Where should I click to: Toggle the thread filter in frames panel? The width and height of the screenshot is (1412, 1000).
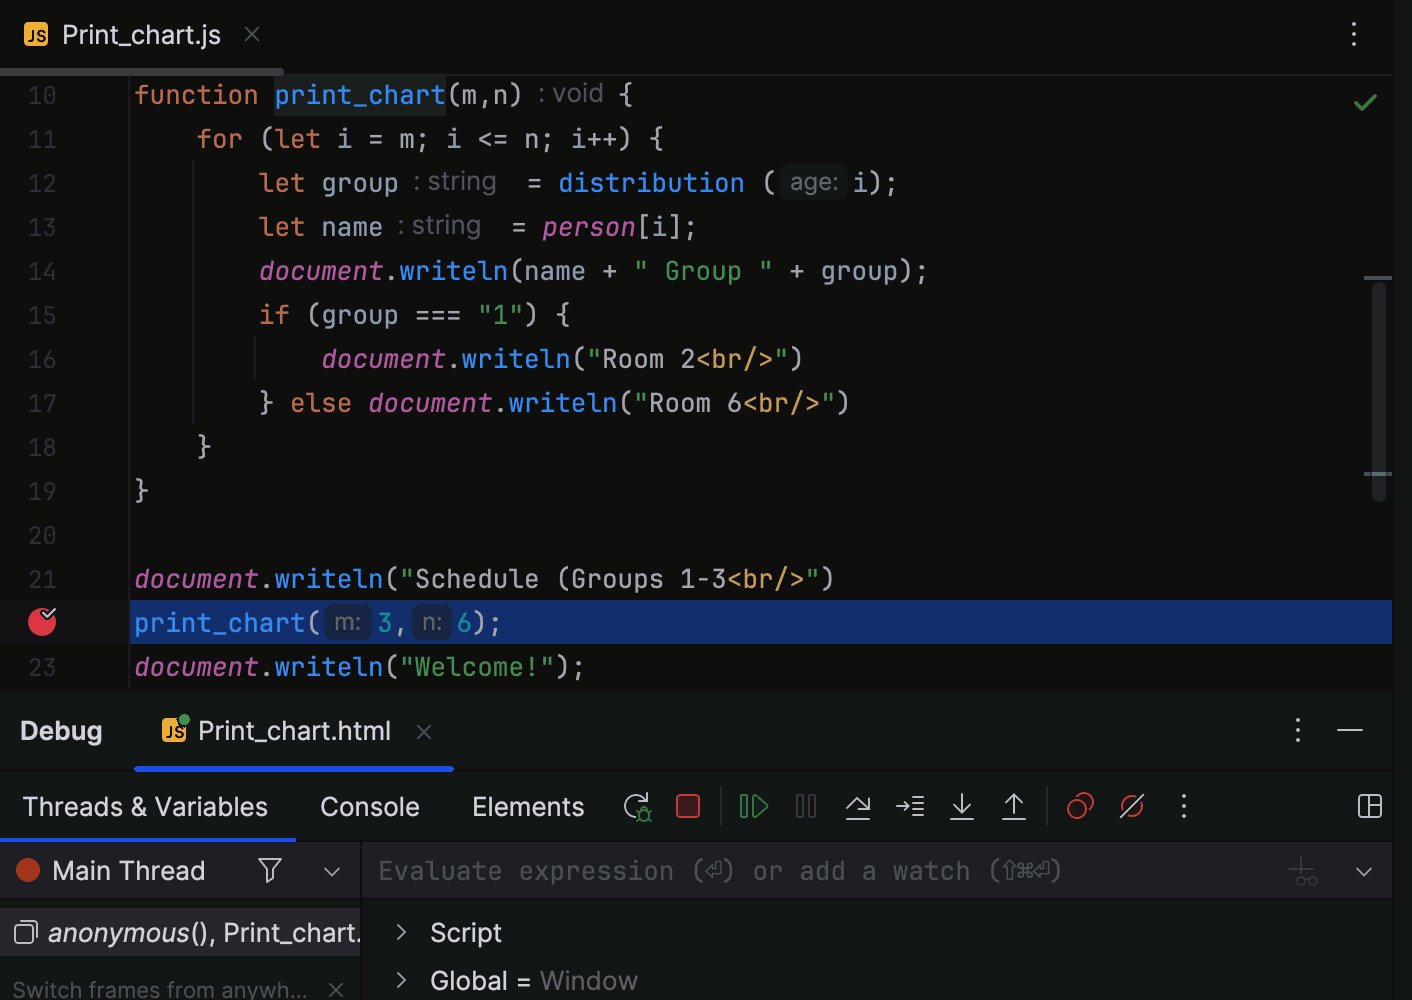point(269,870)
